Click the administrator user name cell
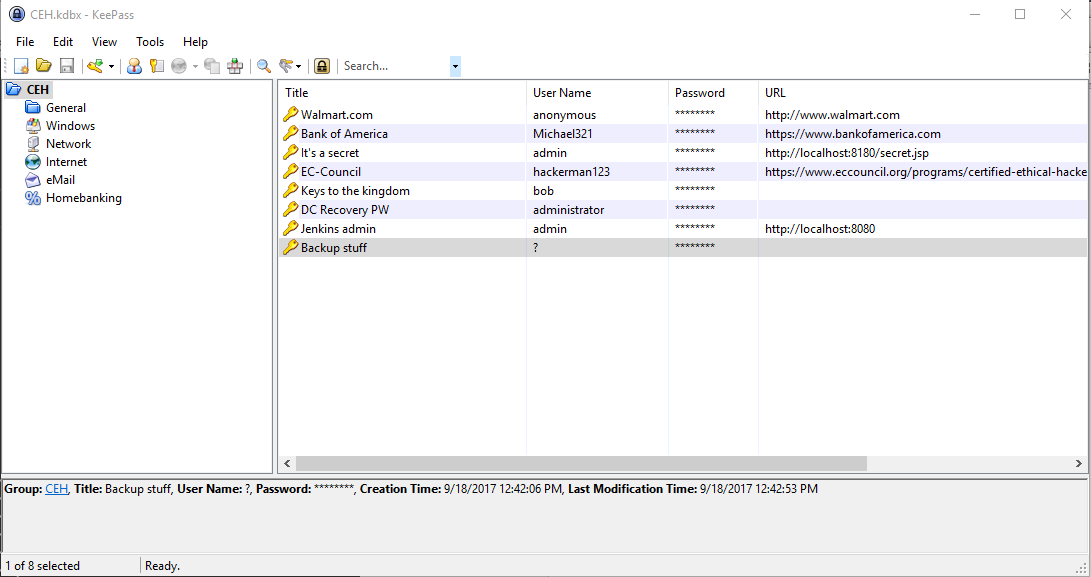This screenshot has height=577, width=1091. click(568, 210)
